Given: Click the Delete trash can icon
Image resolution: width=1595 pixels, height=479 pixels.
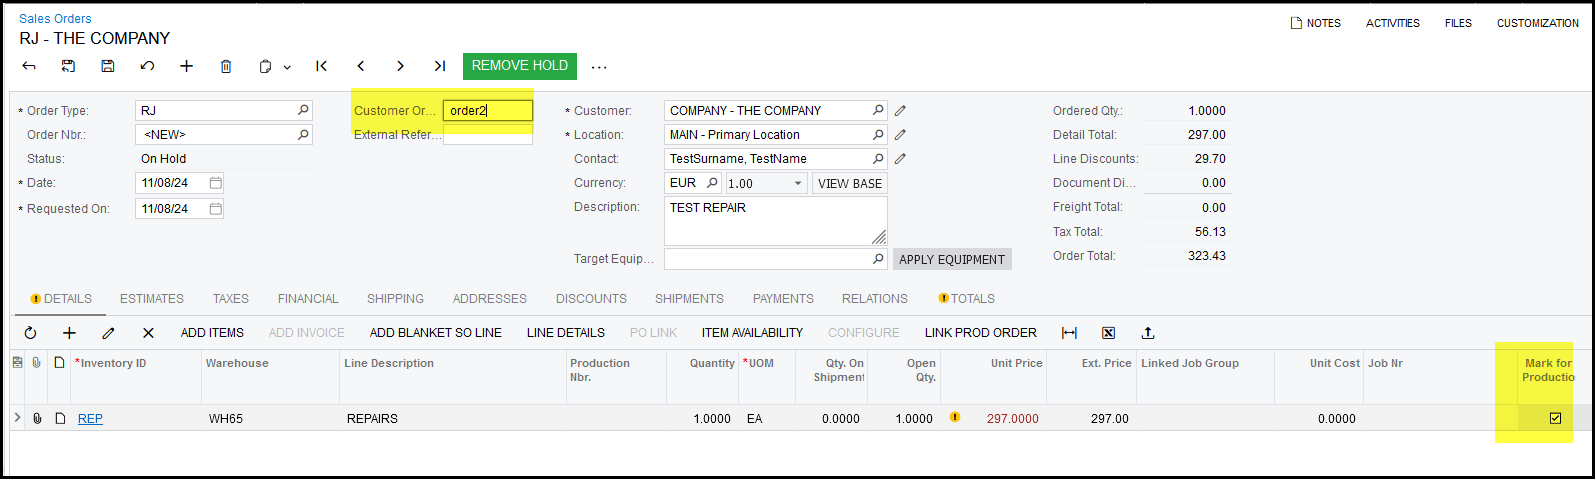Looking at the screenshot, I should click(x=226, y=66).
